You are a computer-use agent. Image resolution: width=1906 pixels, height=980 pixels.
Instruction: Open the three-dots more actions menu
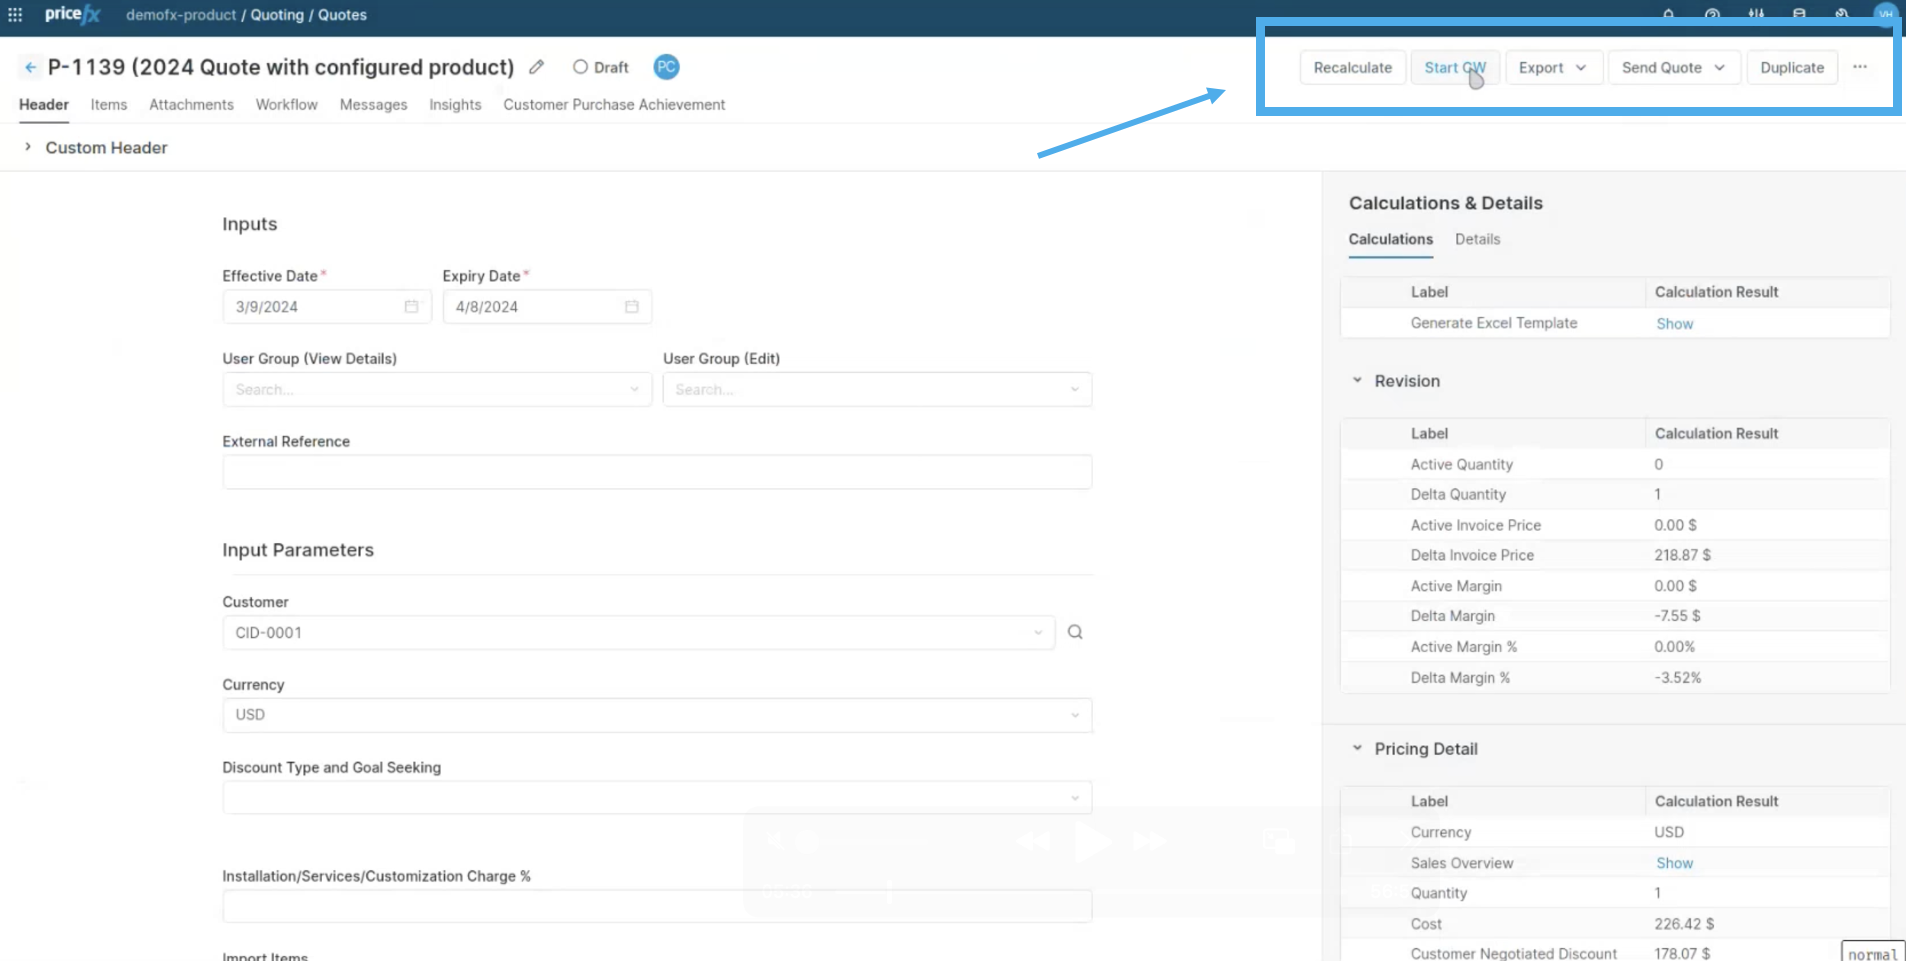click(x=1859, y=67)
